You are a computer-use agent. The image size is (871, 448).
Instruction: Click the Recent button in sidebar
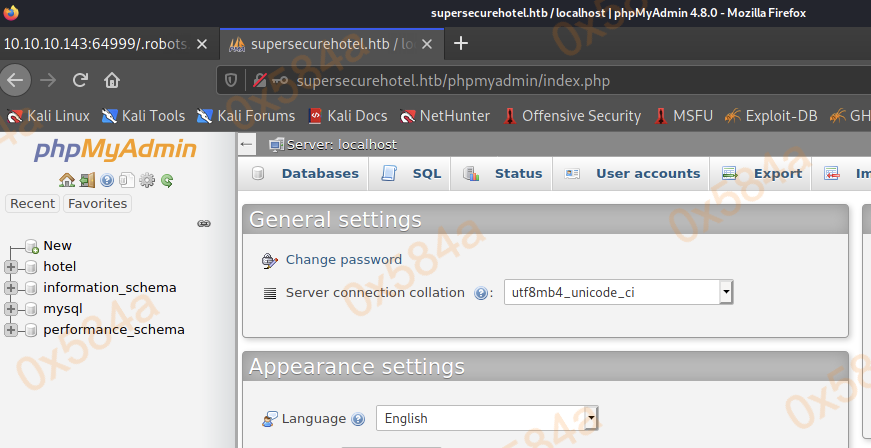pyautogui.click(x=33, y=203)
